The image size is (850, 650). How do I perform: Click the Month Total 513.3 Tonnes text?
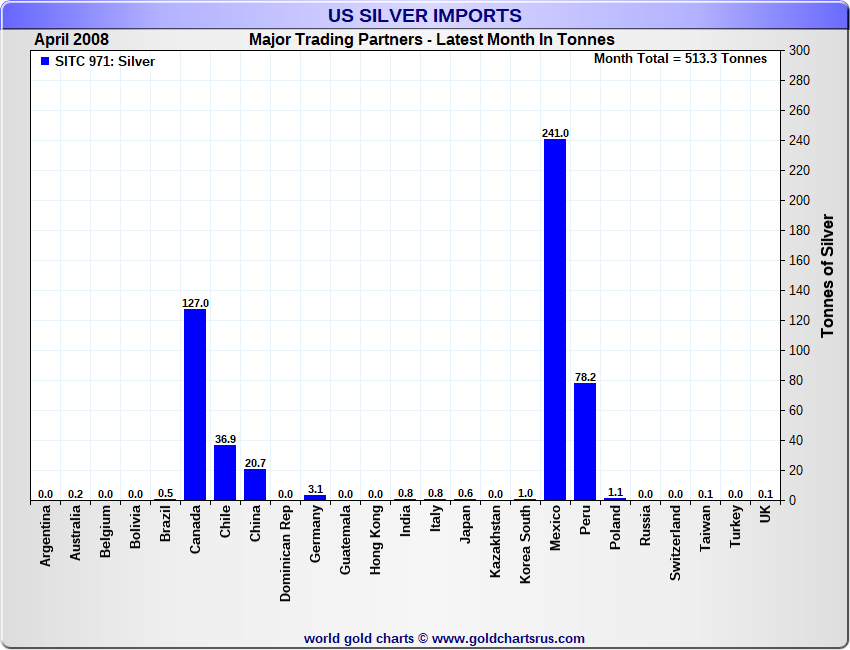coord(680,59)
